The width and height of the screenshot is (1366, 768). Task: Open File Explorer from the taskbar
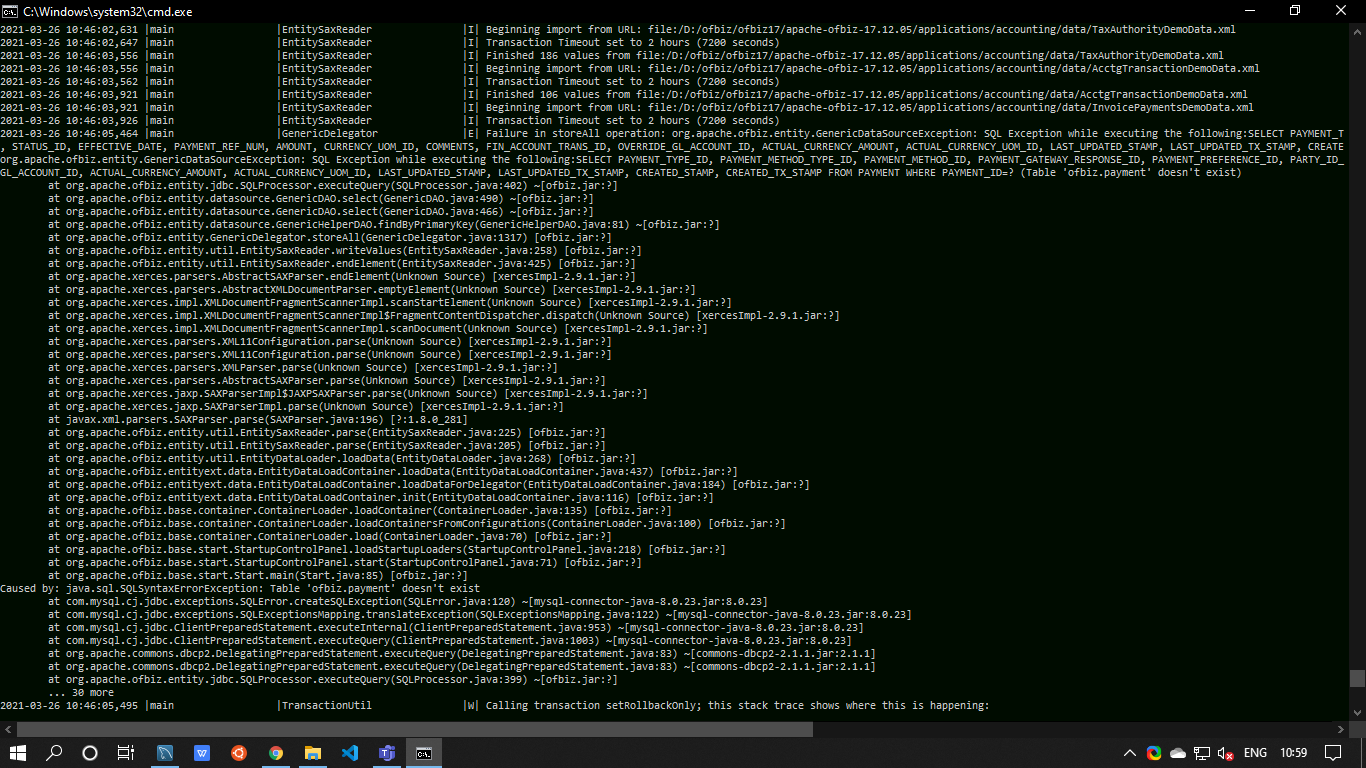coord(312,753)
